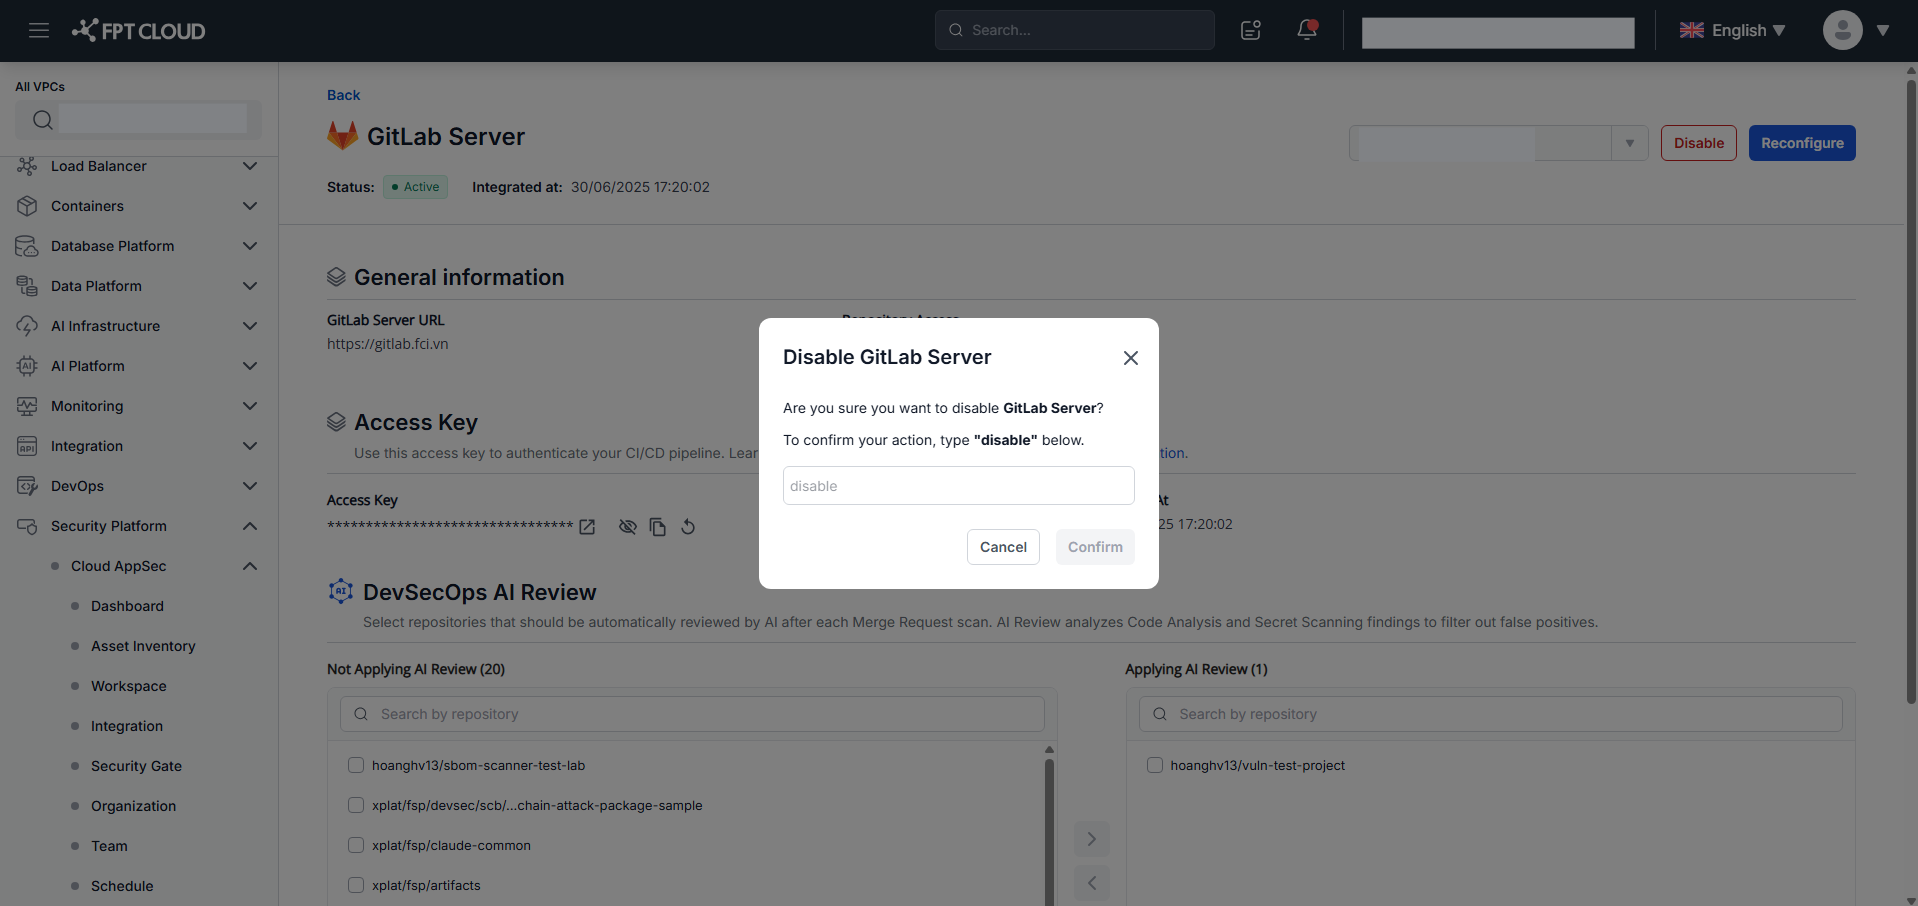This screenshot has width=1918, height=906.
Task: Click the DevOps sidebar icon
Action: click(27, 486)
